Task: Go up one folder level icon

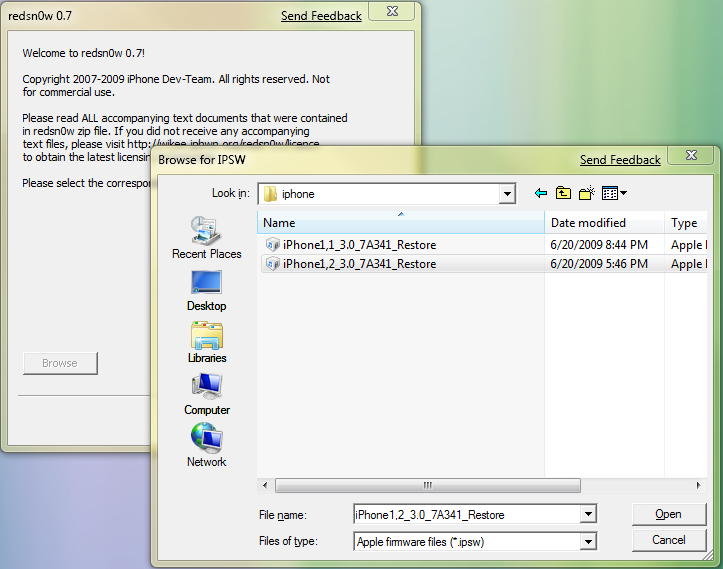Action: coord(563,193)
